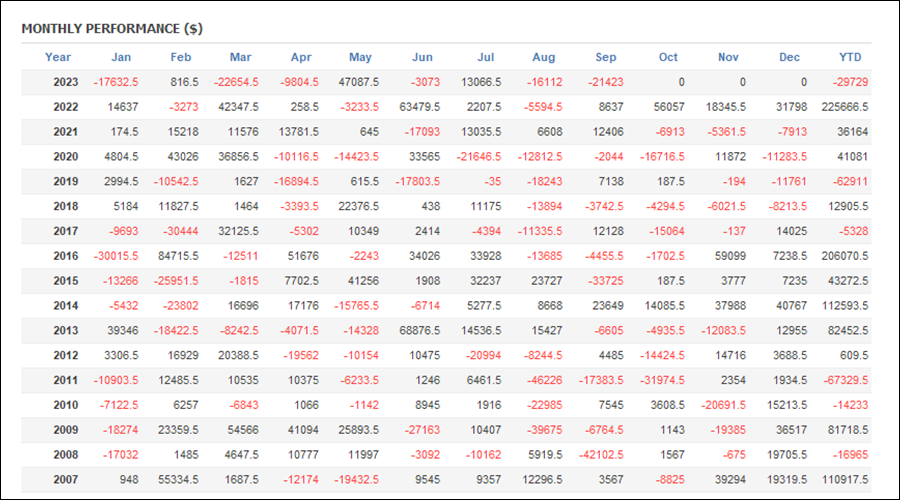The height and width of the screenshot is (500, 900).
Task: Click 2015 Sep value -33725
Action: pos(606,281)
